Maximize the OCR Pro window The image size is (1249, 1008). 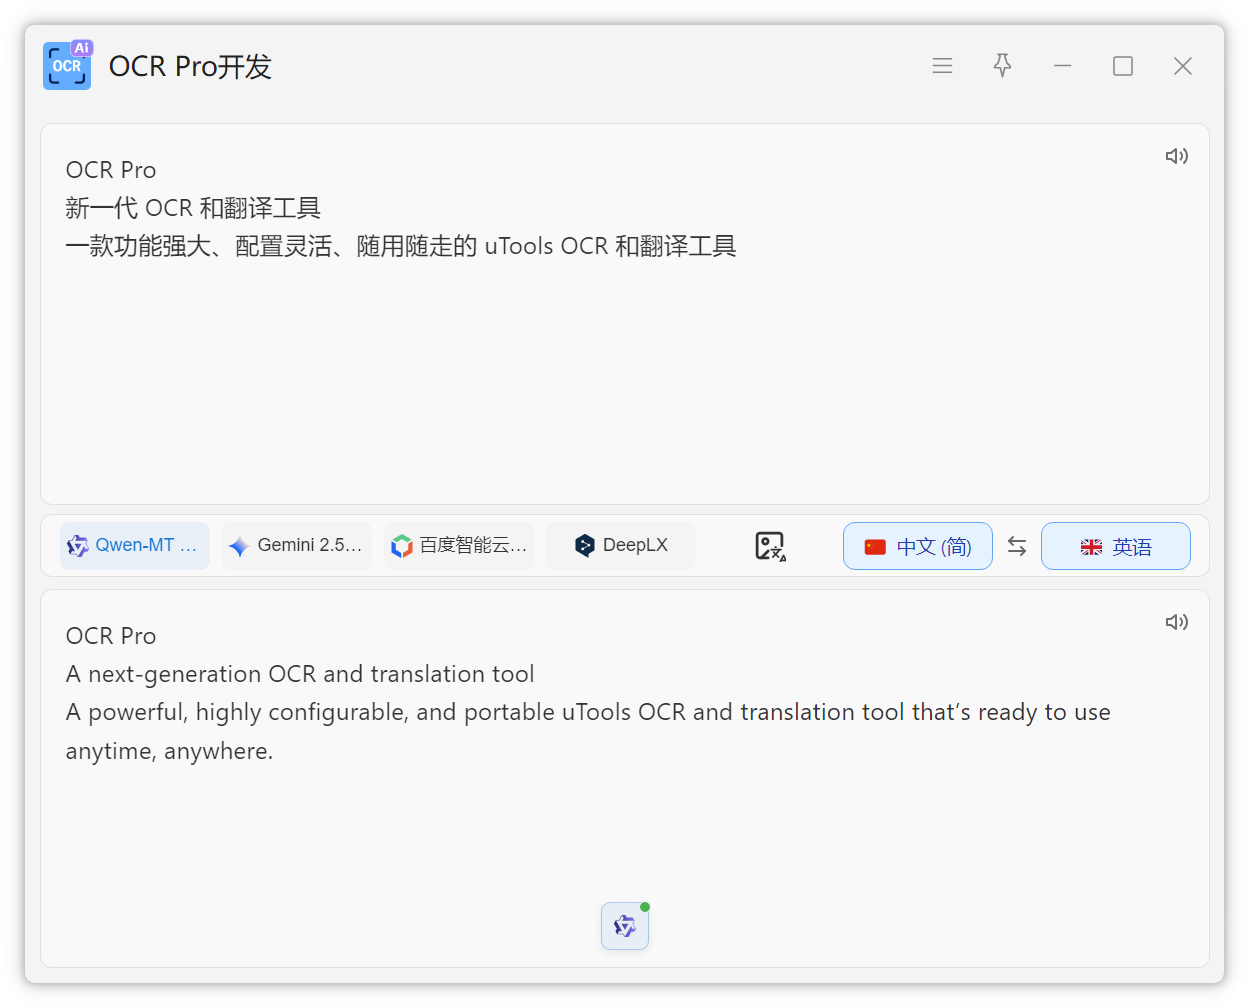(1123, 66)
